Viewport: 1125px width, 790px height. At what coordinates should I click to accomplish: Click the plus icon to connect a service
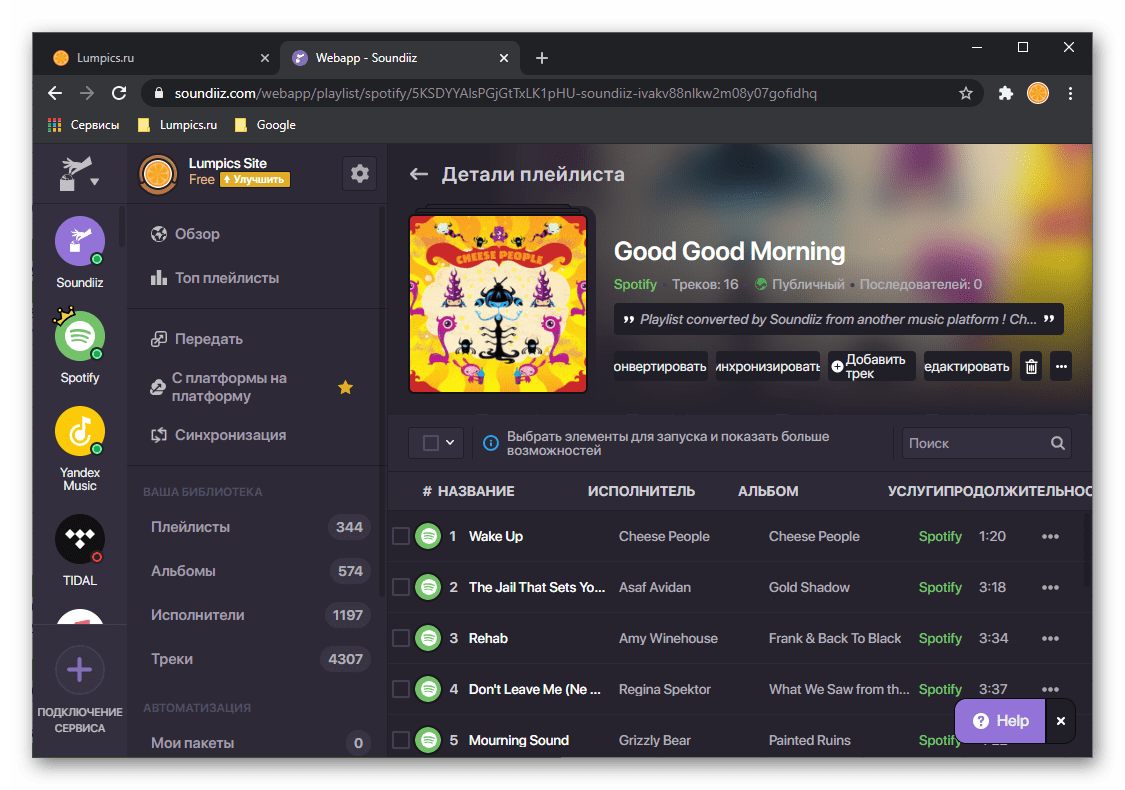80,670
